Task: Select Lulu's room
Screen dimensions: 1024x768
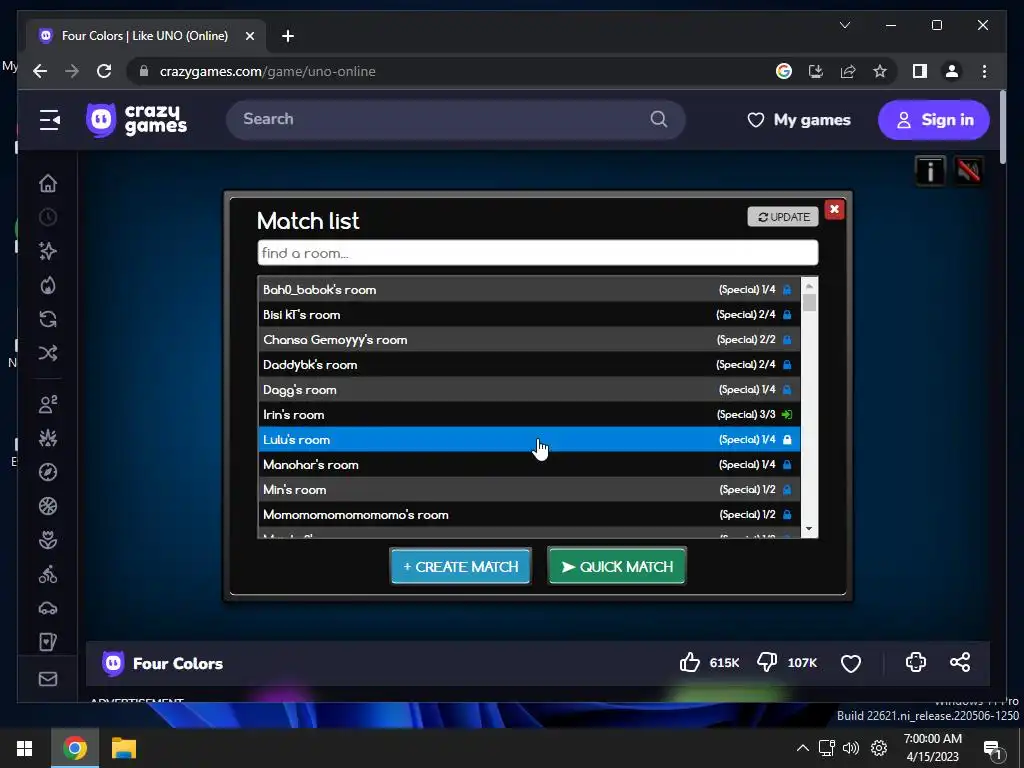Action: (x=529, y=440)
